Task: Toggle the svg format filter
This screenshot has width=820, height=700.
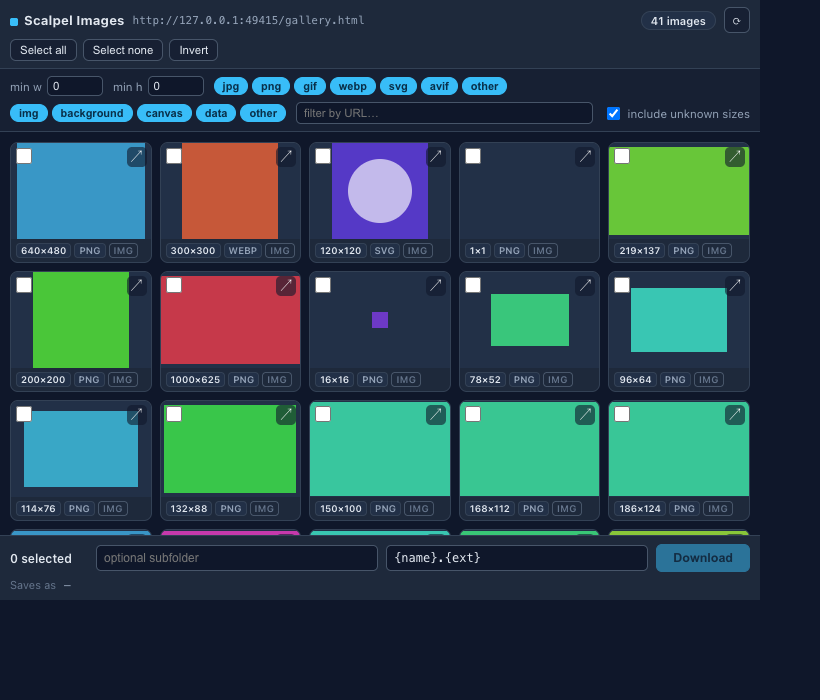Action: click(398, 86)
